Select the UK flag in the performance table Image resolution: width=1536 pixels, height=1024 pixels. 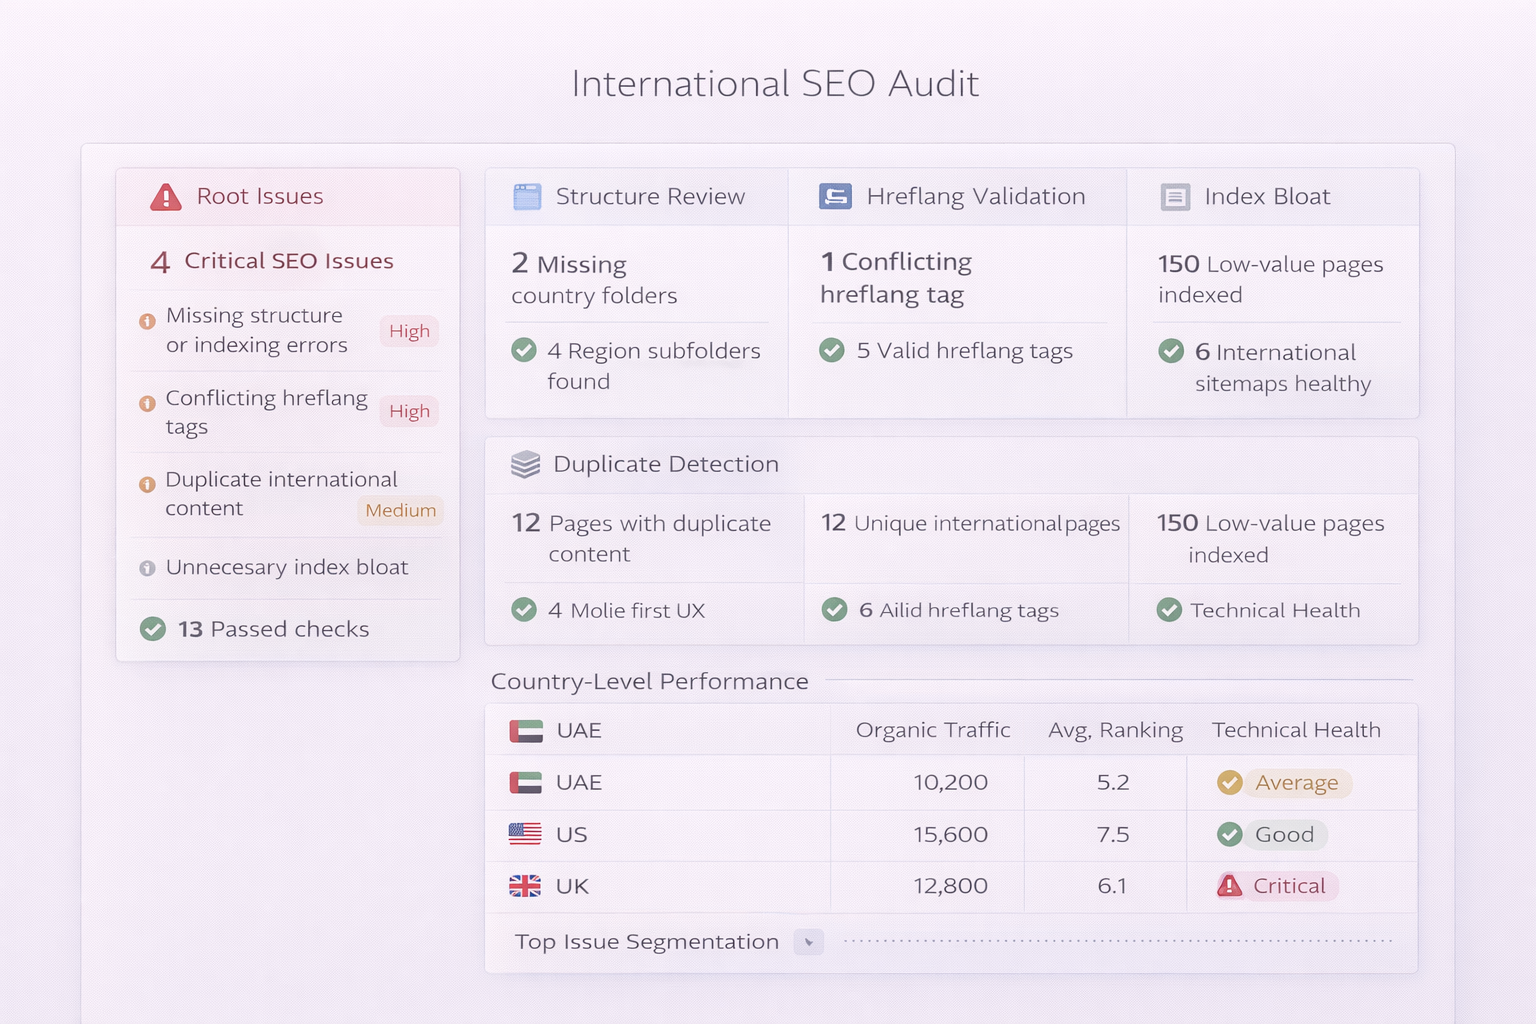(524, 886)
